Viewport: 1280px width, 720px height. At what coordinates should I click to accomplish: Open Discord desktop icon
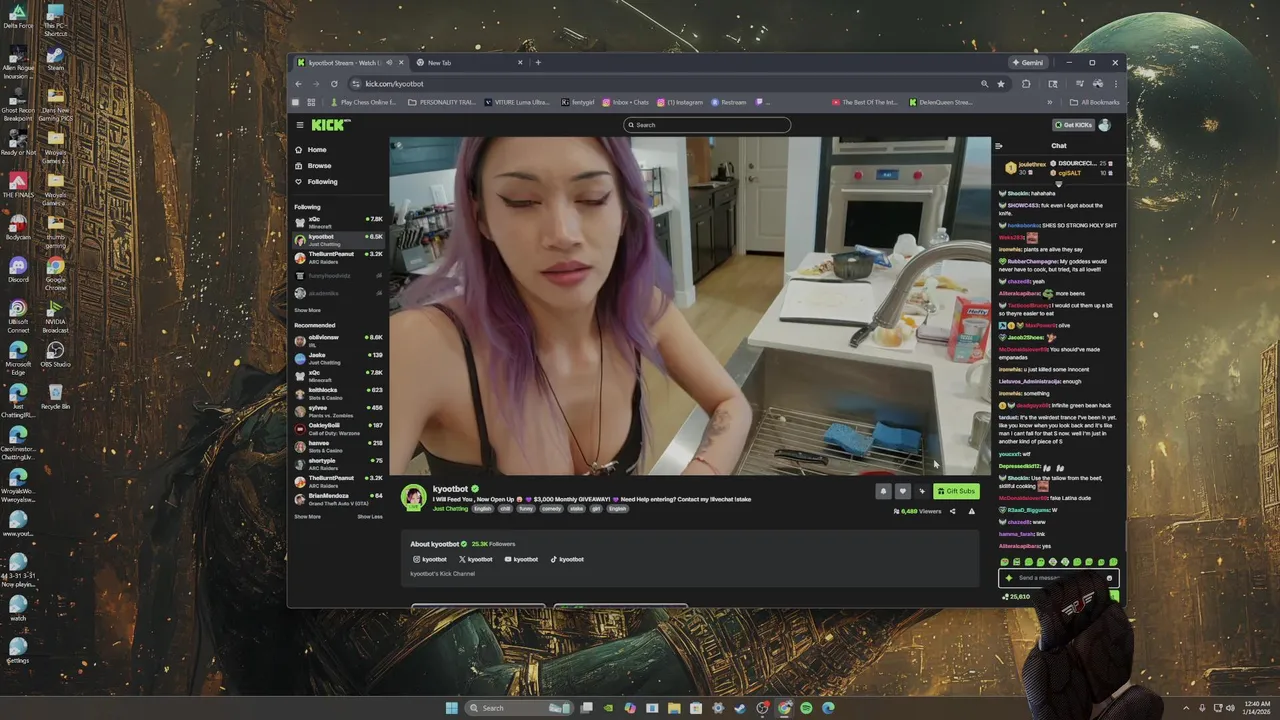[17, 270]
